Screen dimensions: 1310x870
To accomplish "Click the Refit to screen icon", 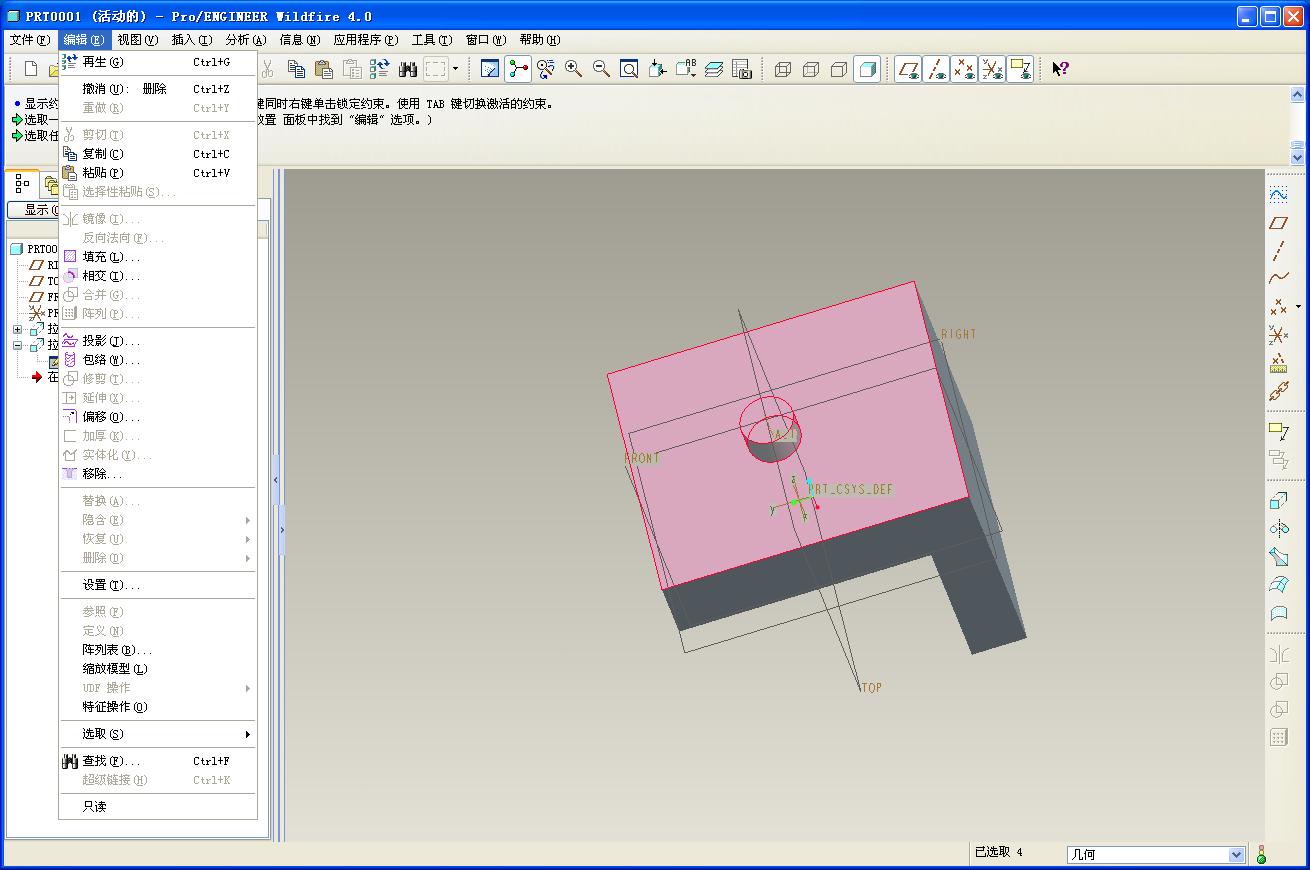I will point(629,69).
